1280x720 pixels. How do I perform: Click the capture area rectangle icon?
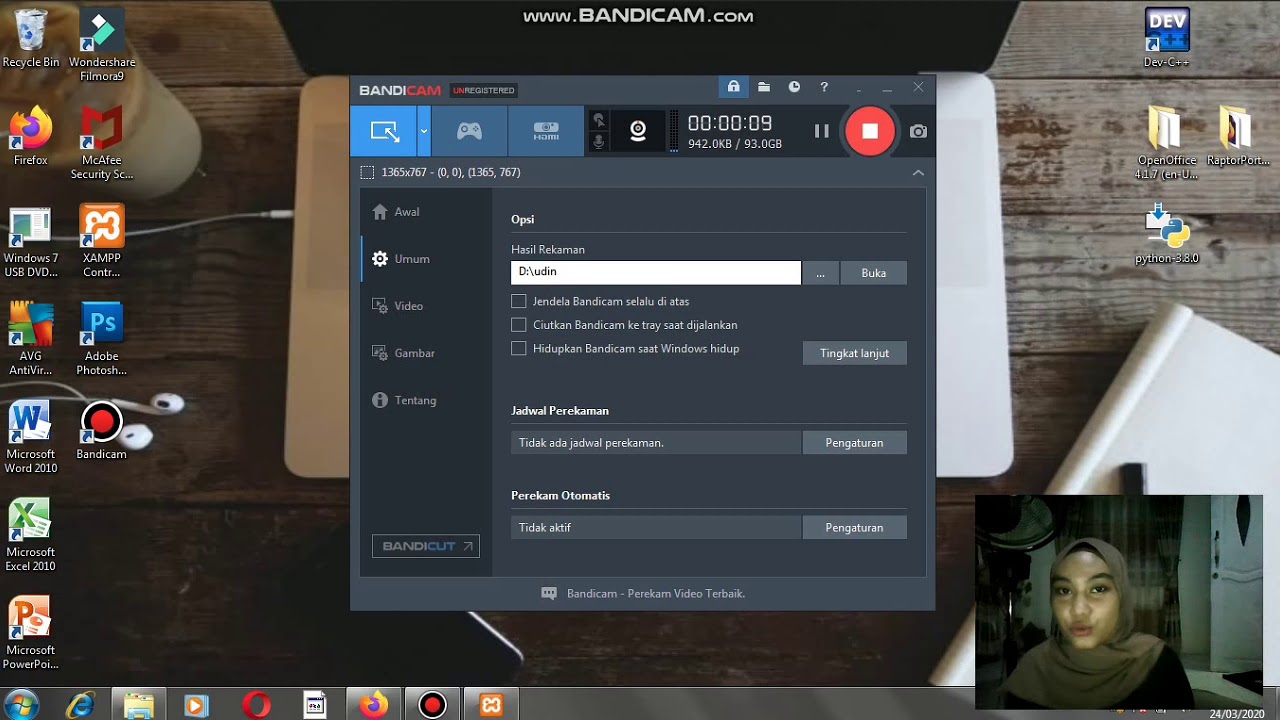coord(367,172)
